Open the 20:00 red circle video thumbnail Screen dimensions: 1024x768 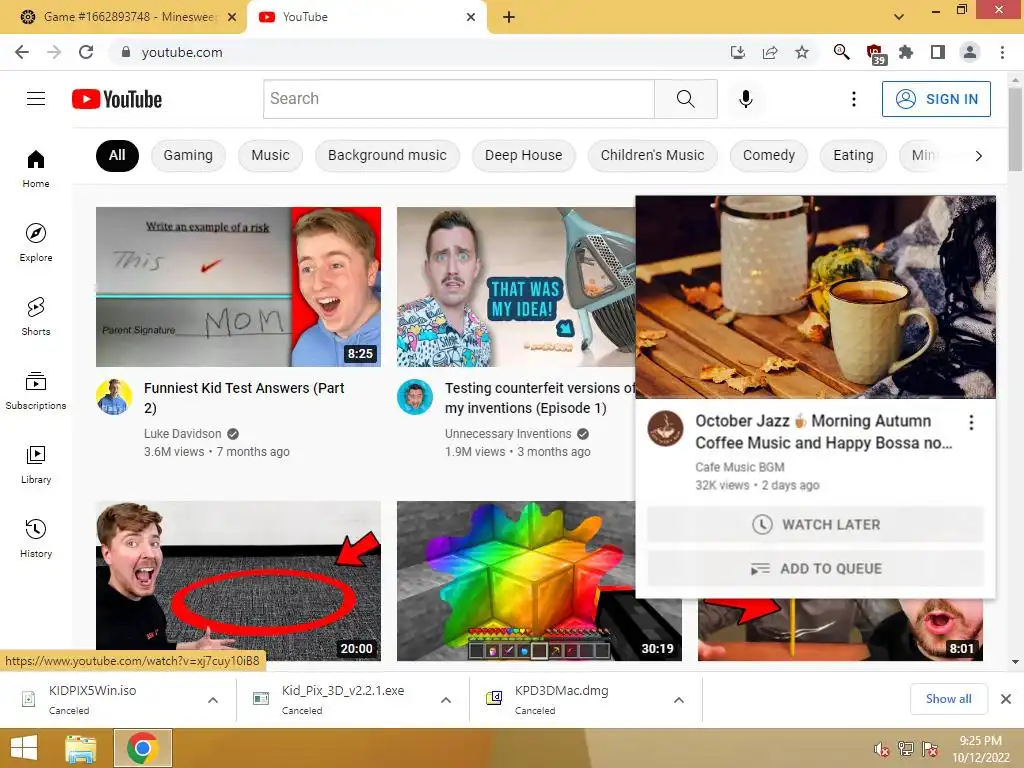coord(238,581)
